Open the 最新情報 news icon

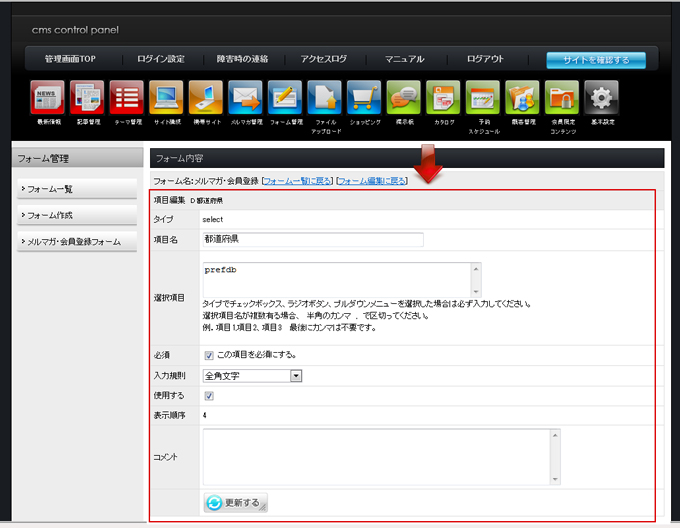(47, 98)
